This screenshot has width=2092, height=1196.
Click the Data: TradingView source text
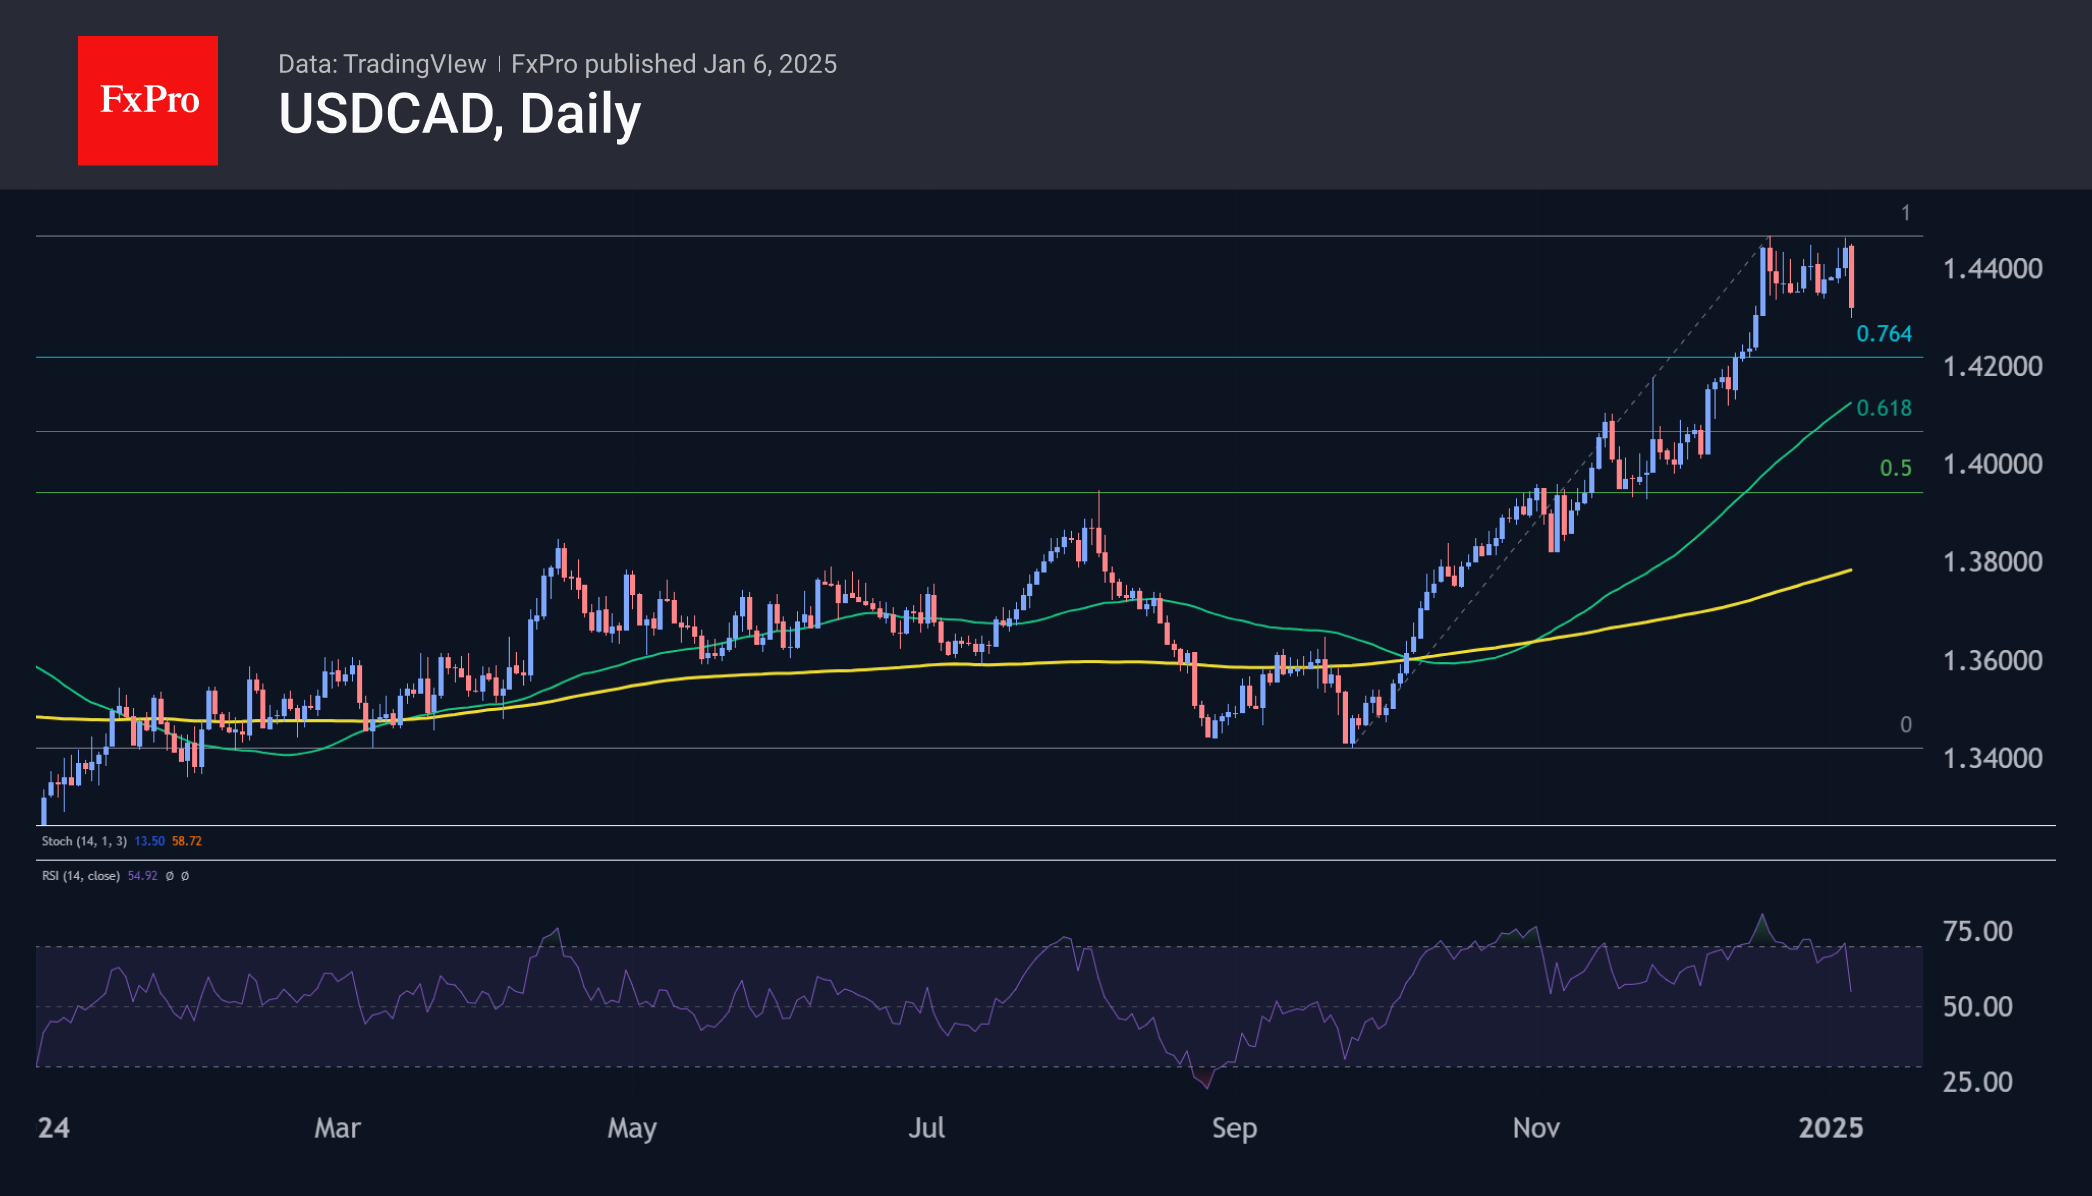(x=381, y=64)
